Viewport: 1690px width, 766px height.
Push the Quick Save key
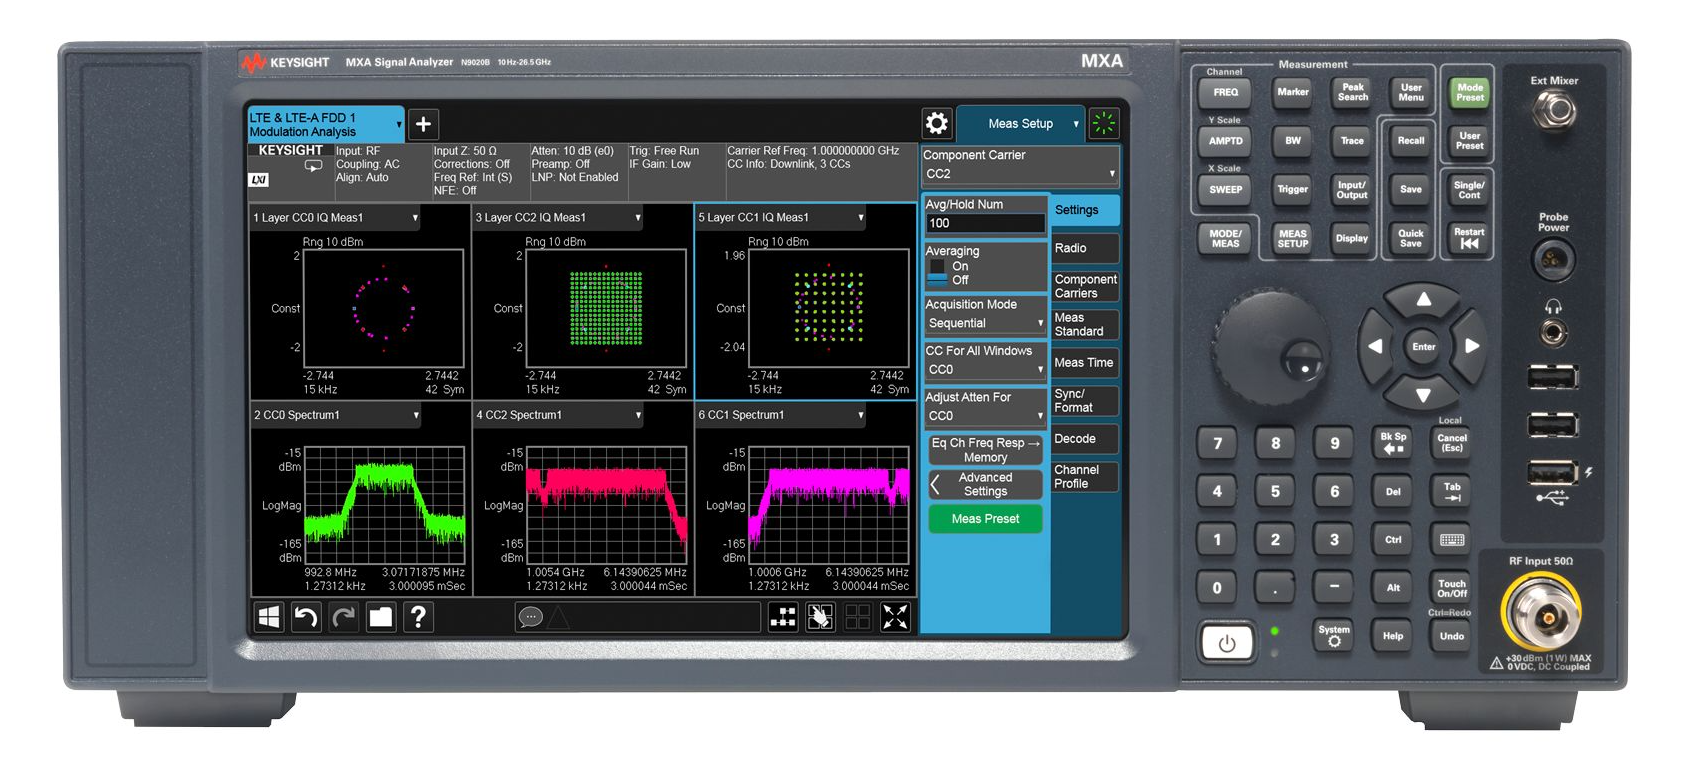tap(1410, 238)
